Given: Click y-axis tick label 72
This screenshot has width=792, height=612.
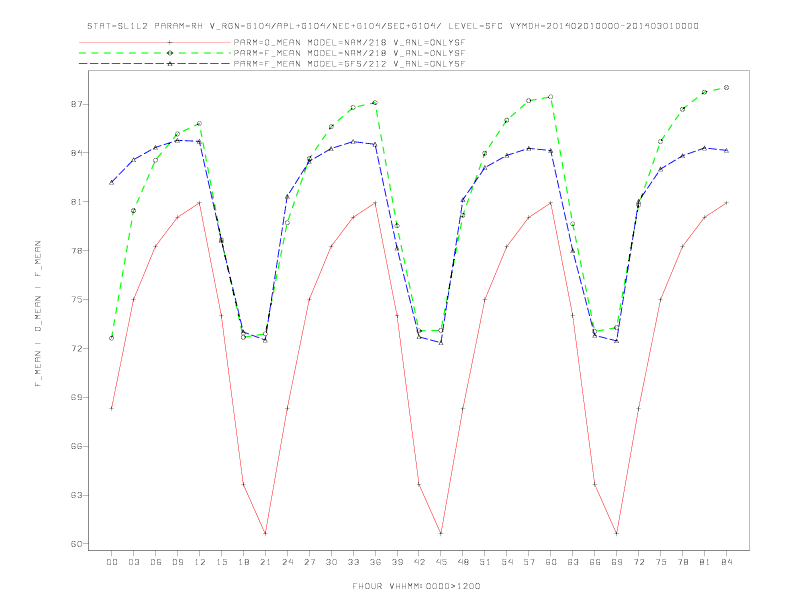Looking at the screenshot, I should [76, 349].
